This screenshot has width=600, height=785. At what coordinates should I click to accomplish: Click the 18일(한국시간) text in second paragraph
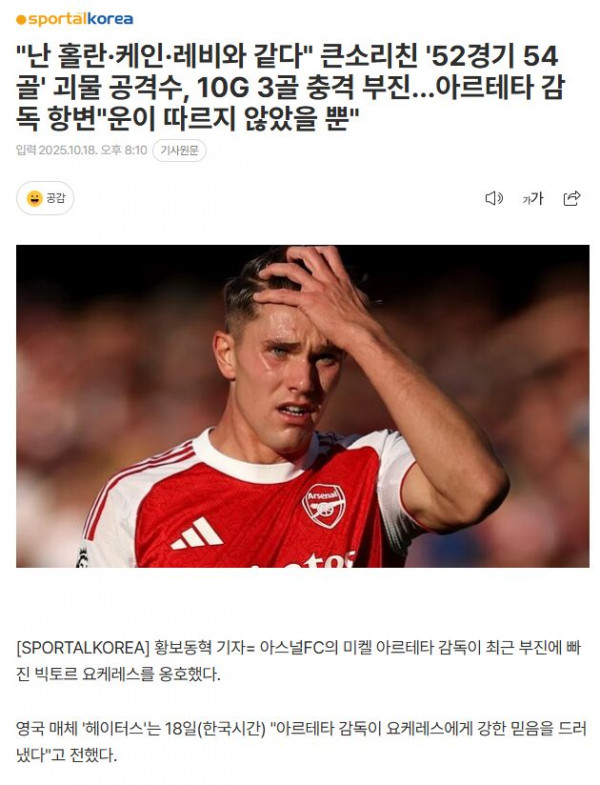click(214, 728)
